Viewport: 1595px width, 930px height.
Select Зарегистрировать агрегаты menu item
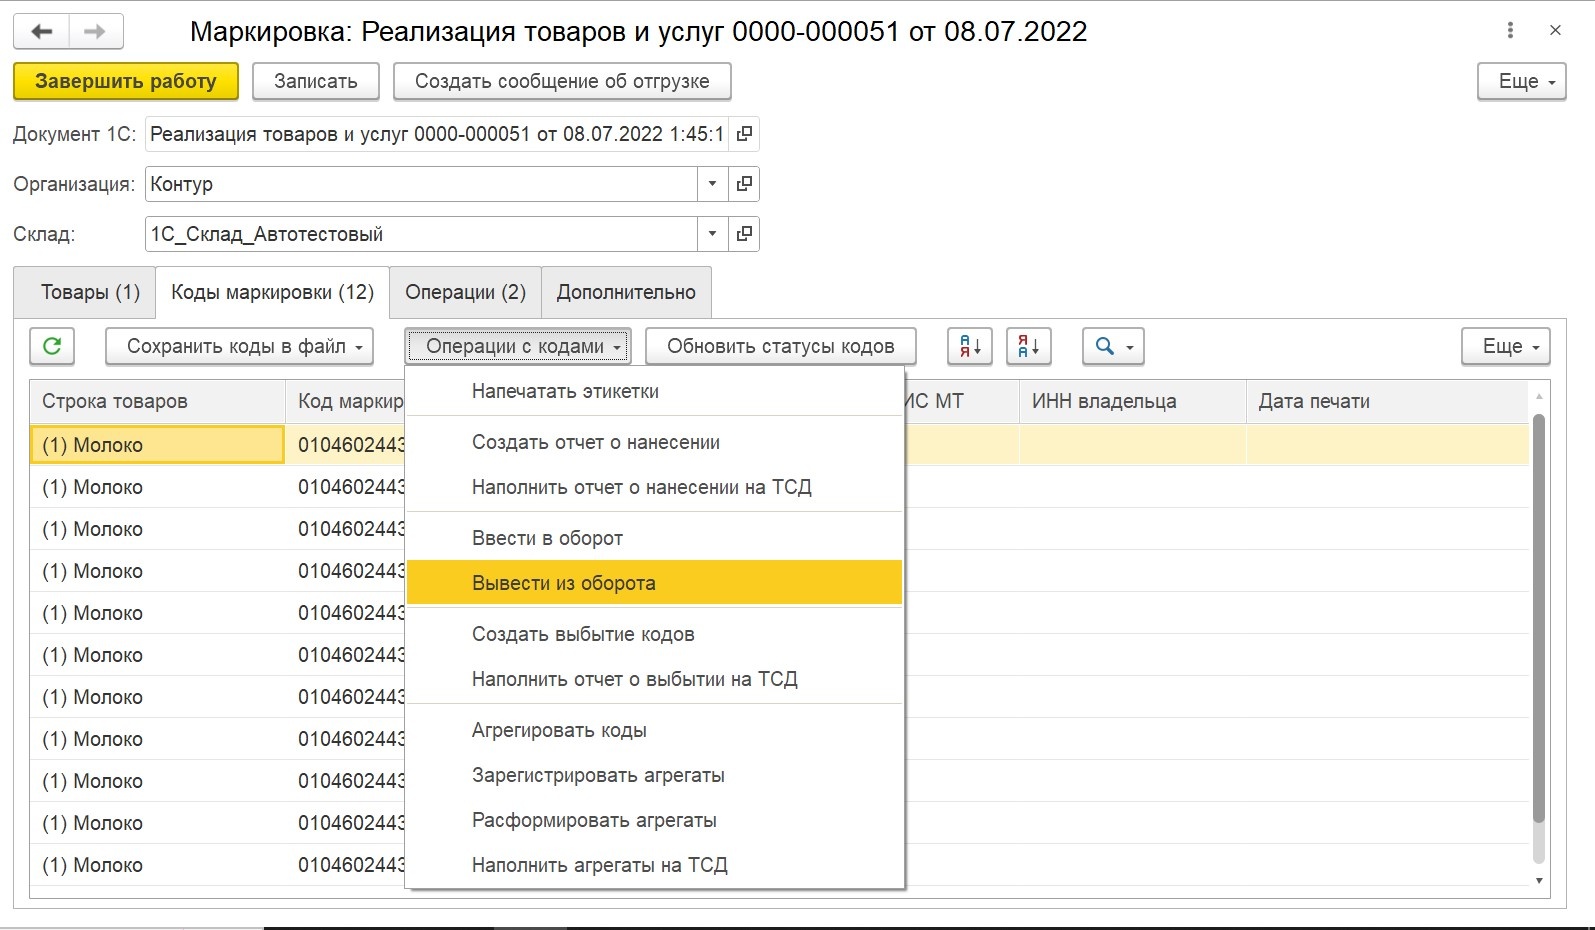tap(655, 775)
